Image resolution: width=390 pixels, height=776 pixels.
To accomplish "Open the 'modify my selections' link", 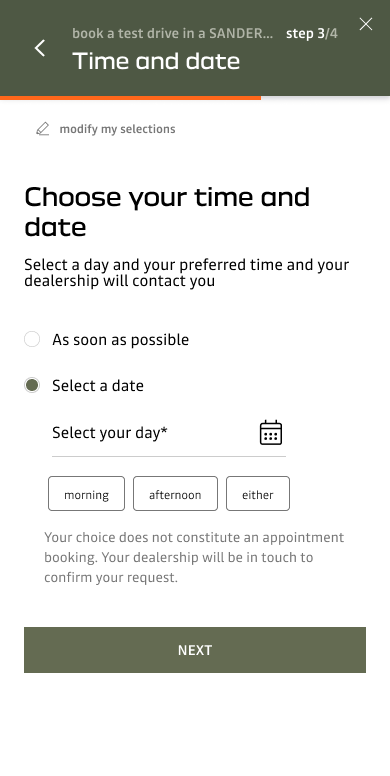I will click(117, 129).
